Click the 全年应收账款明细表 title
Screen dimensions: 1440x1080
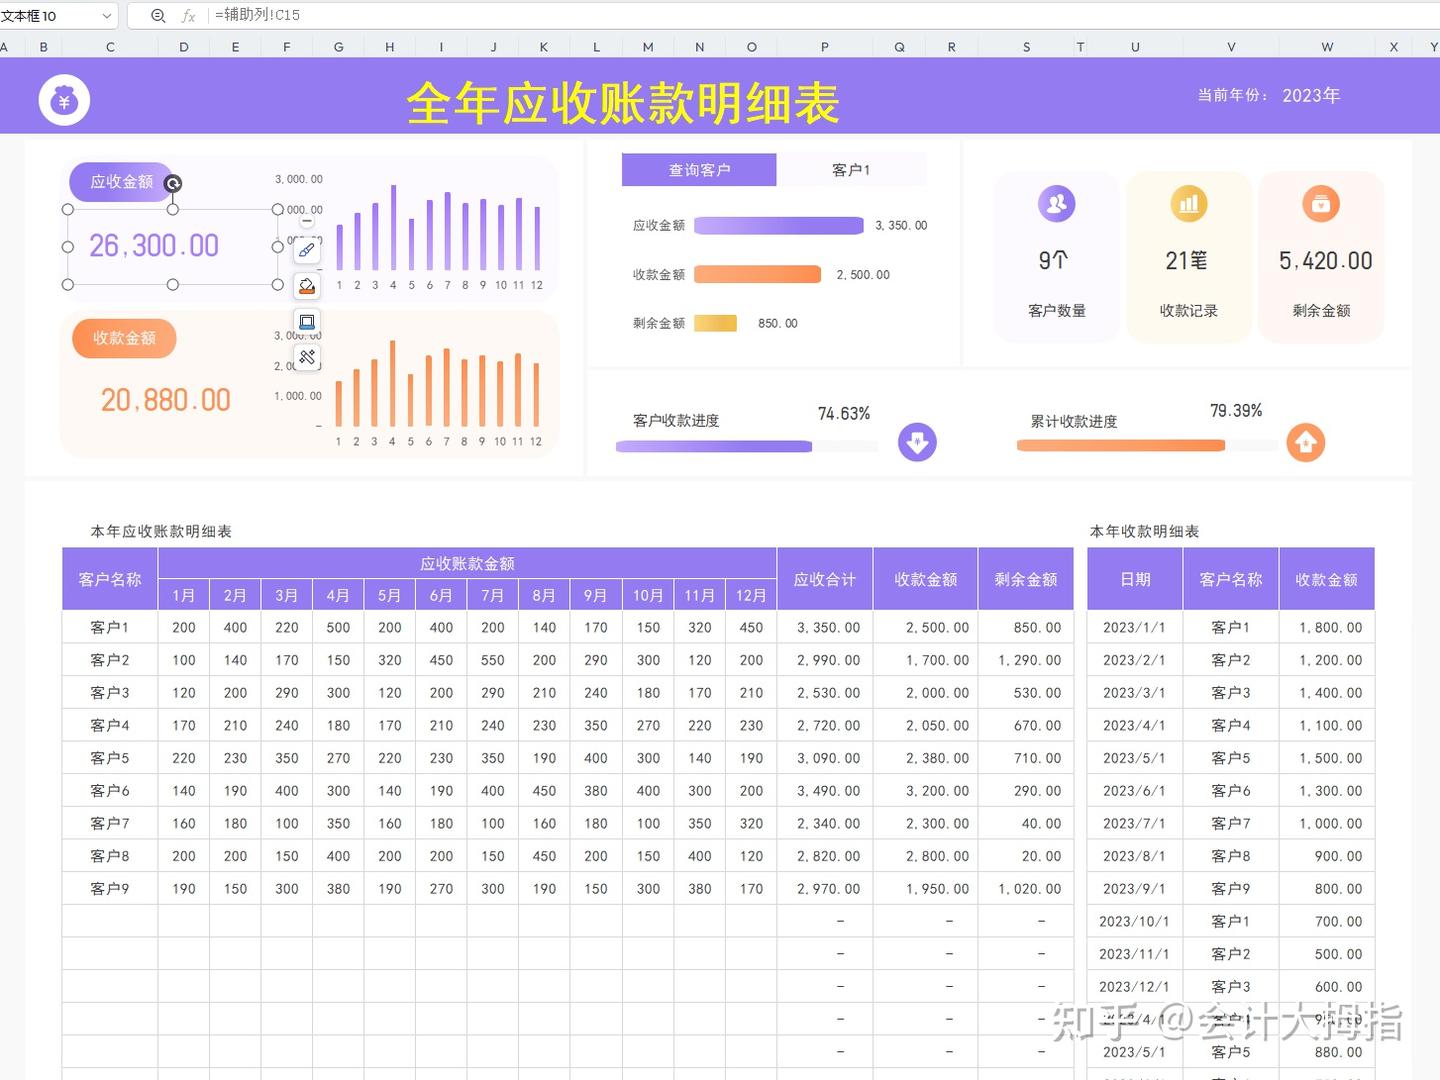(x=623, y=102)
